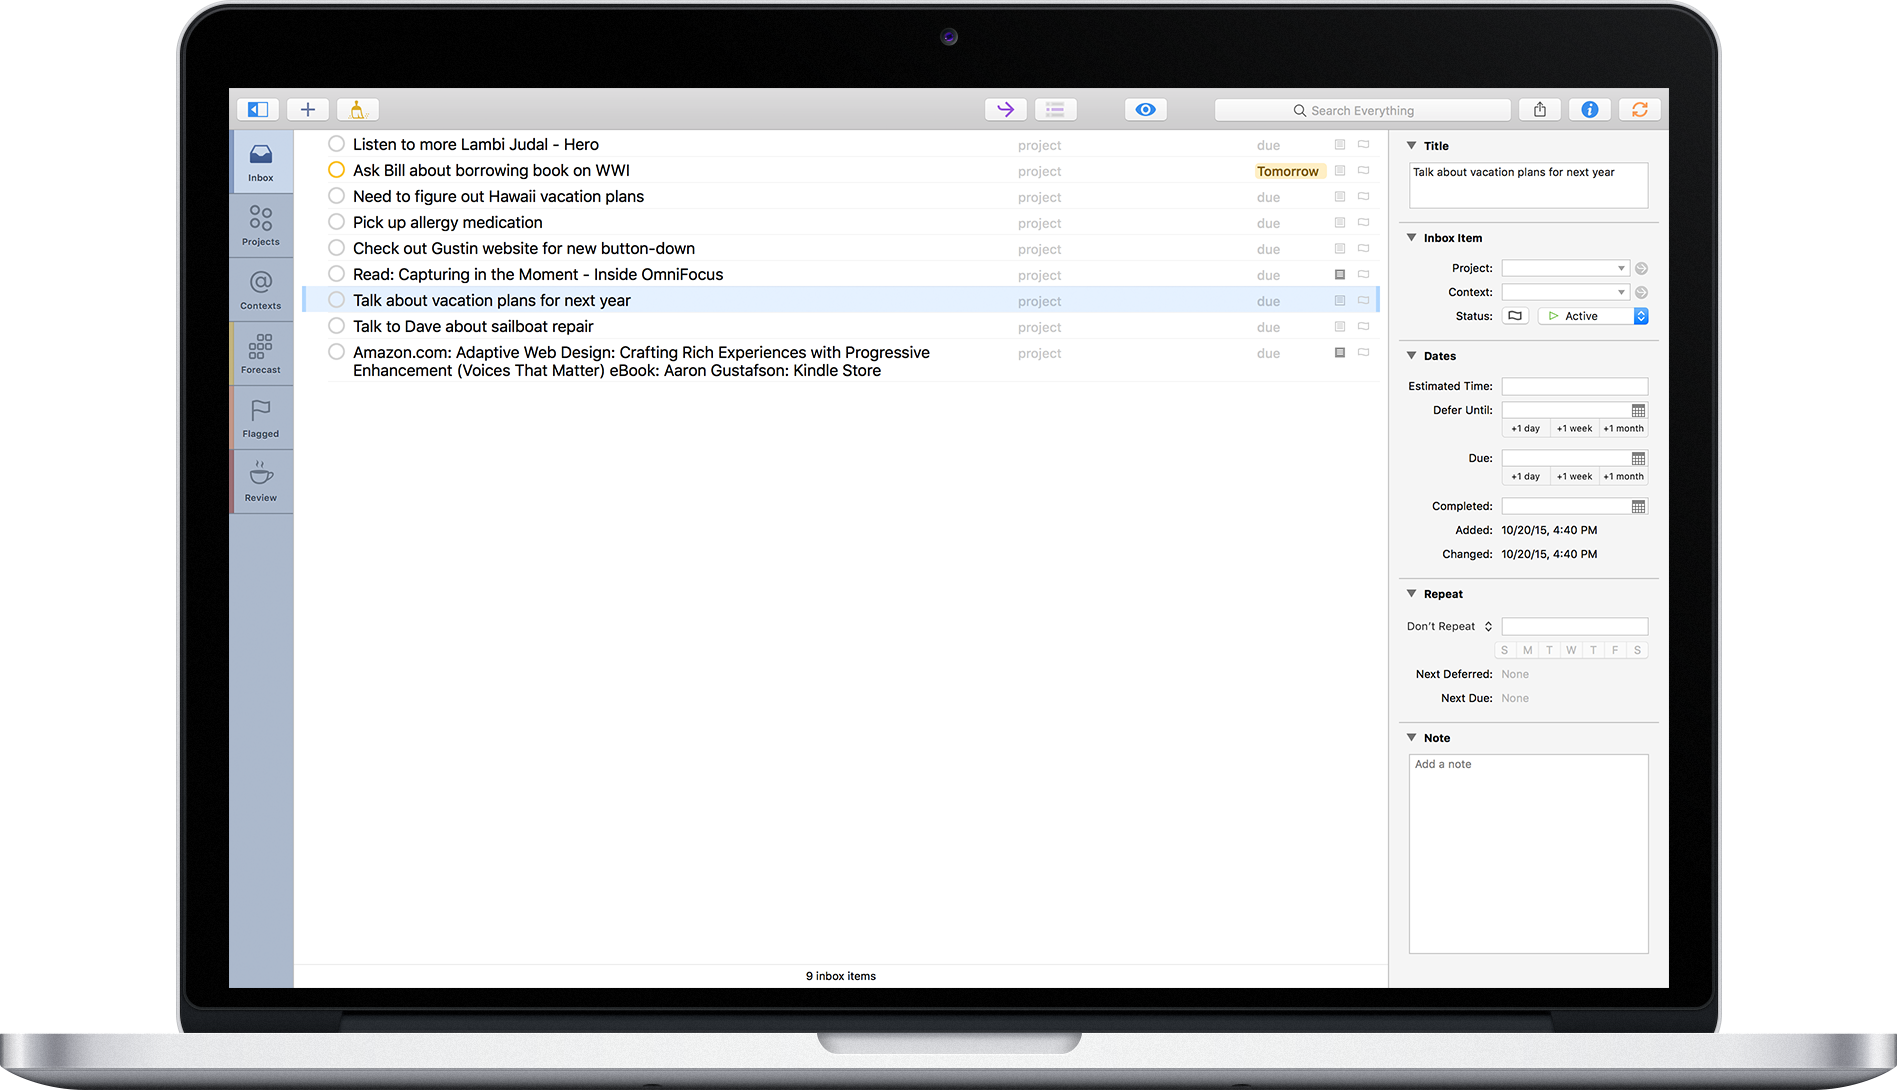Click the Estimated Time field
This screenshot has width=1897, height=1090.
1574,386
